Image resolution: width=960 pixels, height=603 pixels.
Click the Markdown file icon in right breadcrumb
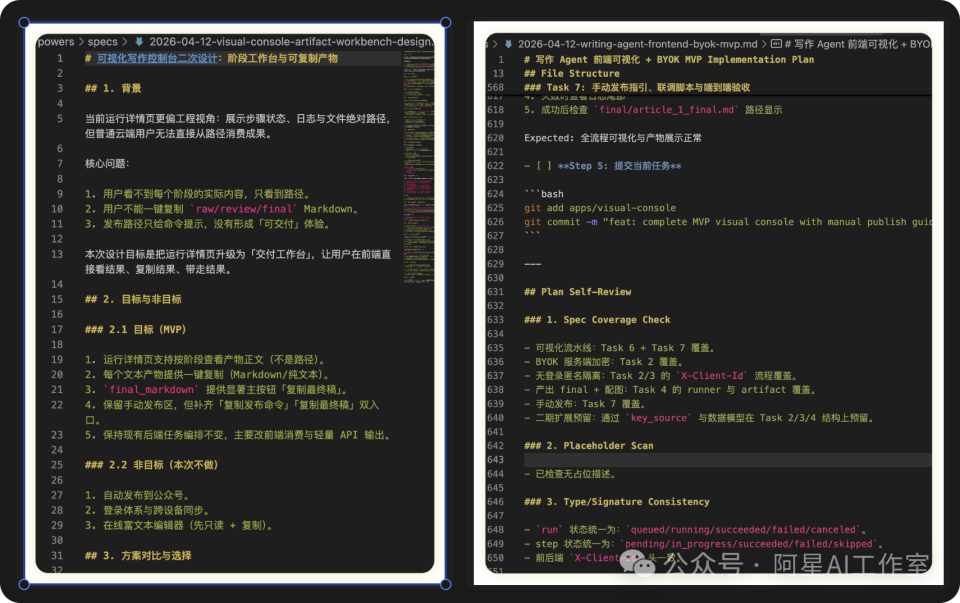click(x=508, y=44)
